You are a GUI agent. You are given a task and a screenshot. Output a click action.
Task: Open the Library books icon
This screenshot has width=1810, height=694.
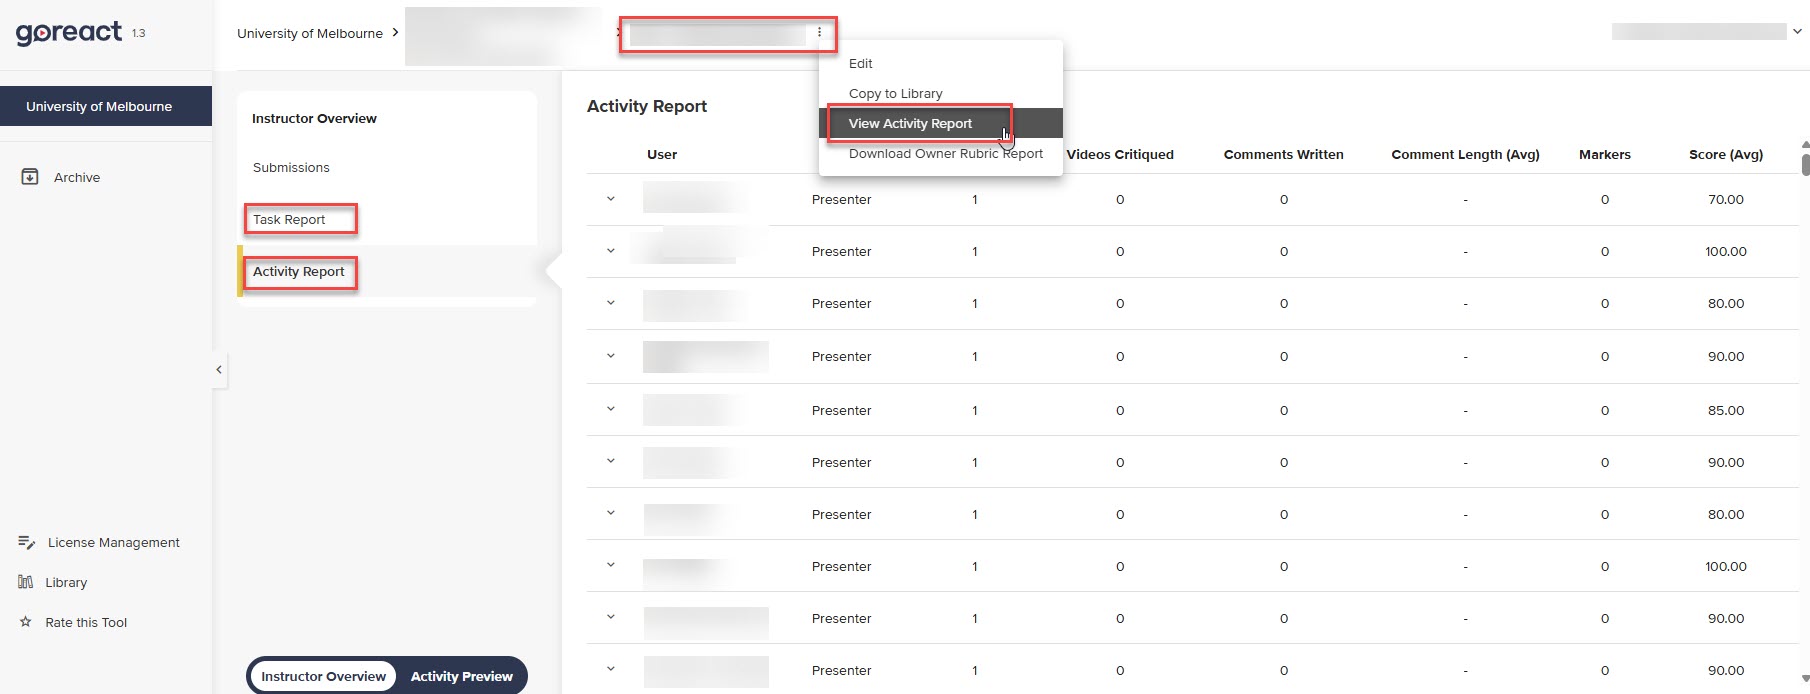26,582
